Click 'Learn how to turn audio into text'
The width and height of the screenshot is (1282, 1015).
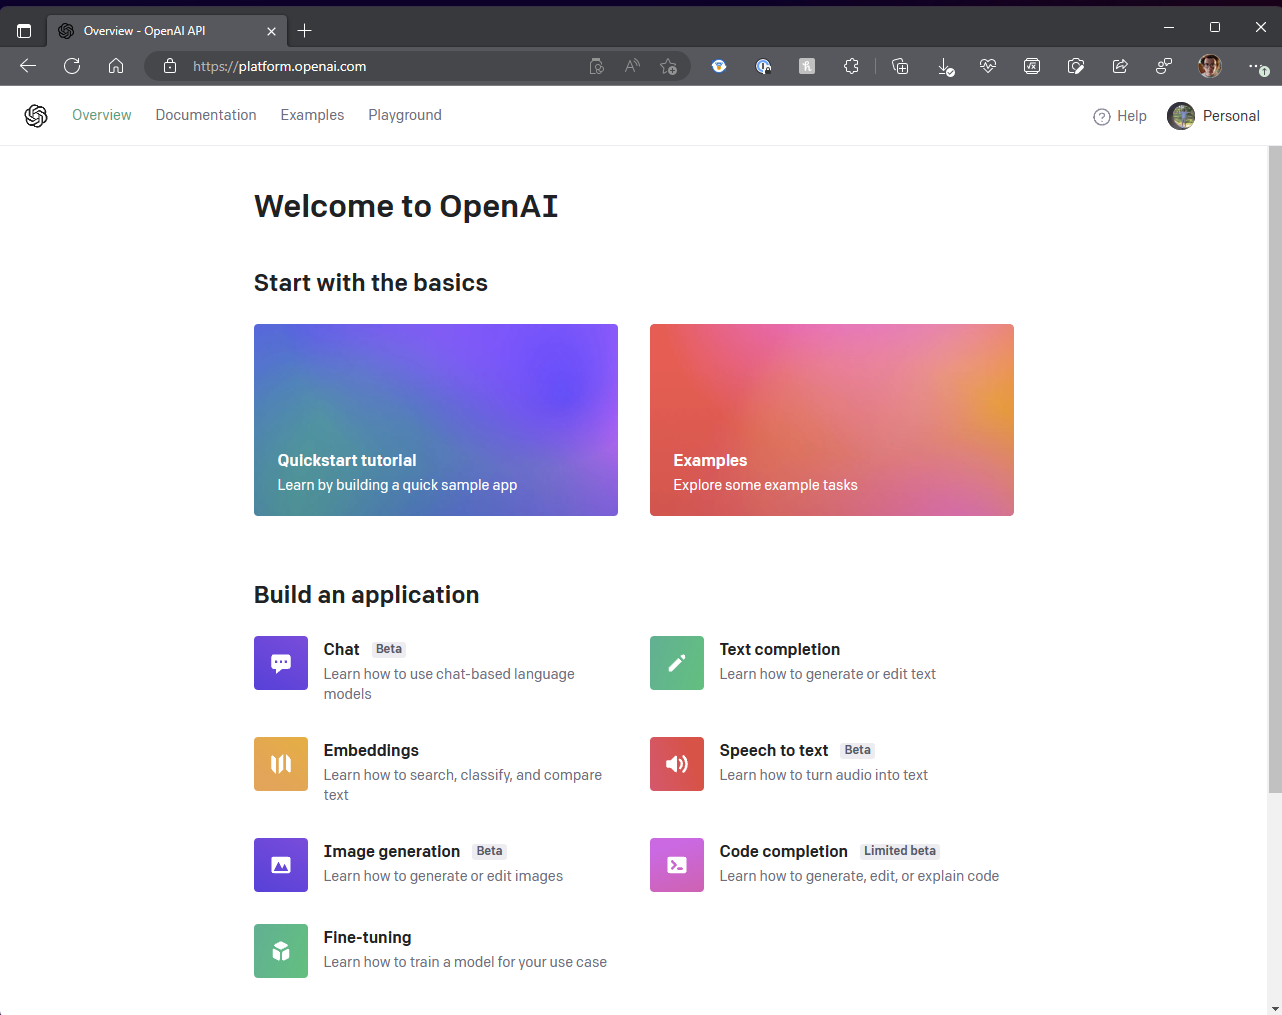tap(824, 775)
